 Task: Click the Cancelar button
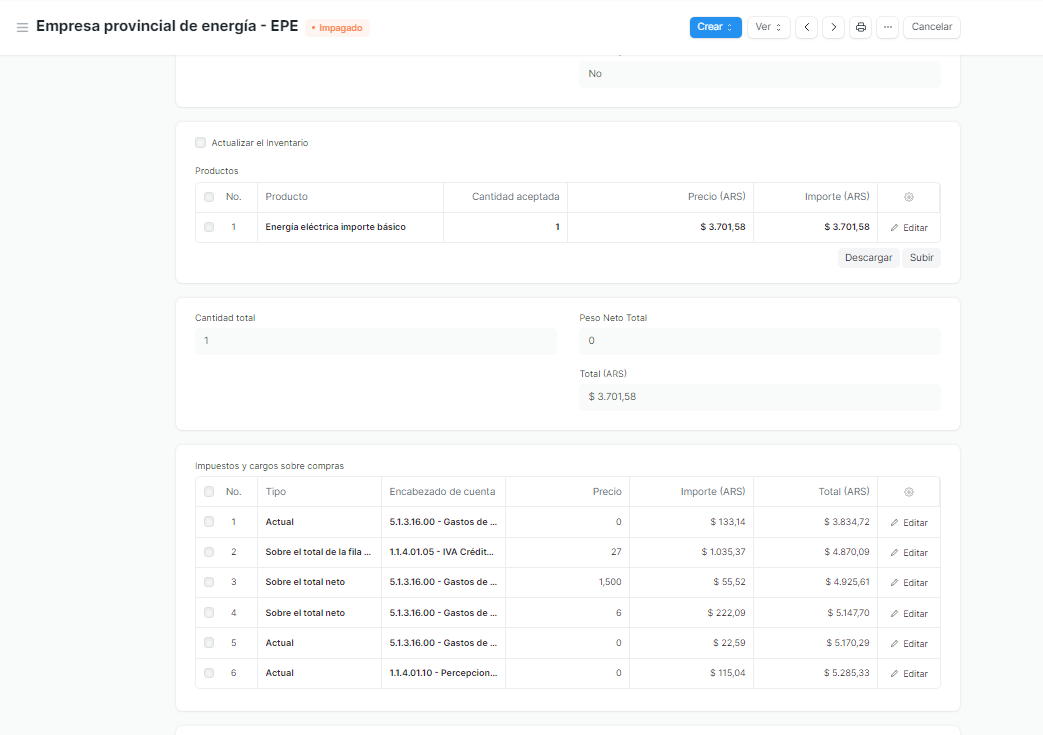tap(931, 27)
